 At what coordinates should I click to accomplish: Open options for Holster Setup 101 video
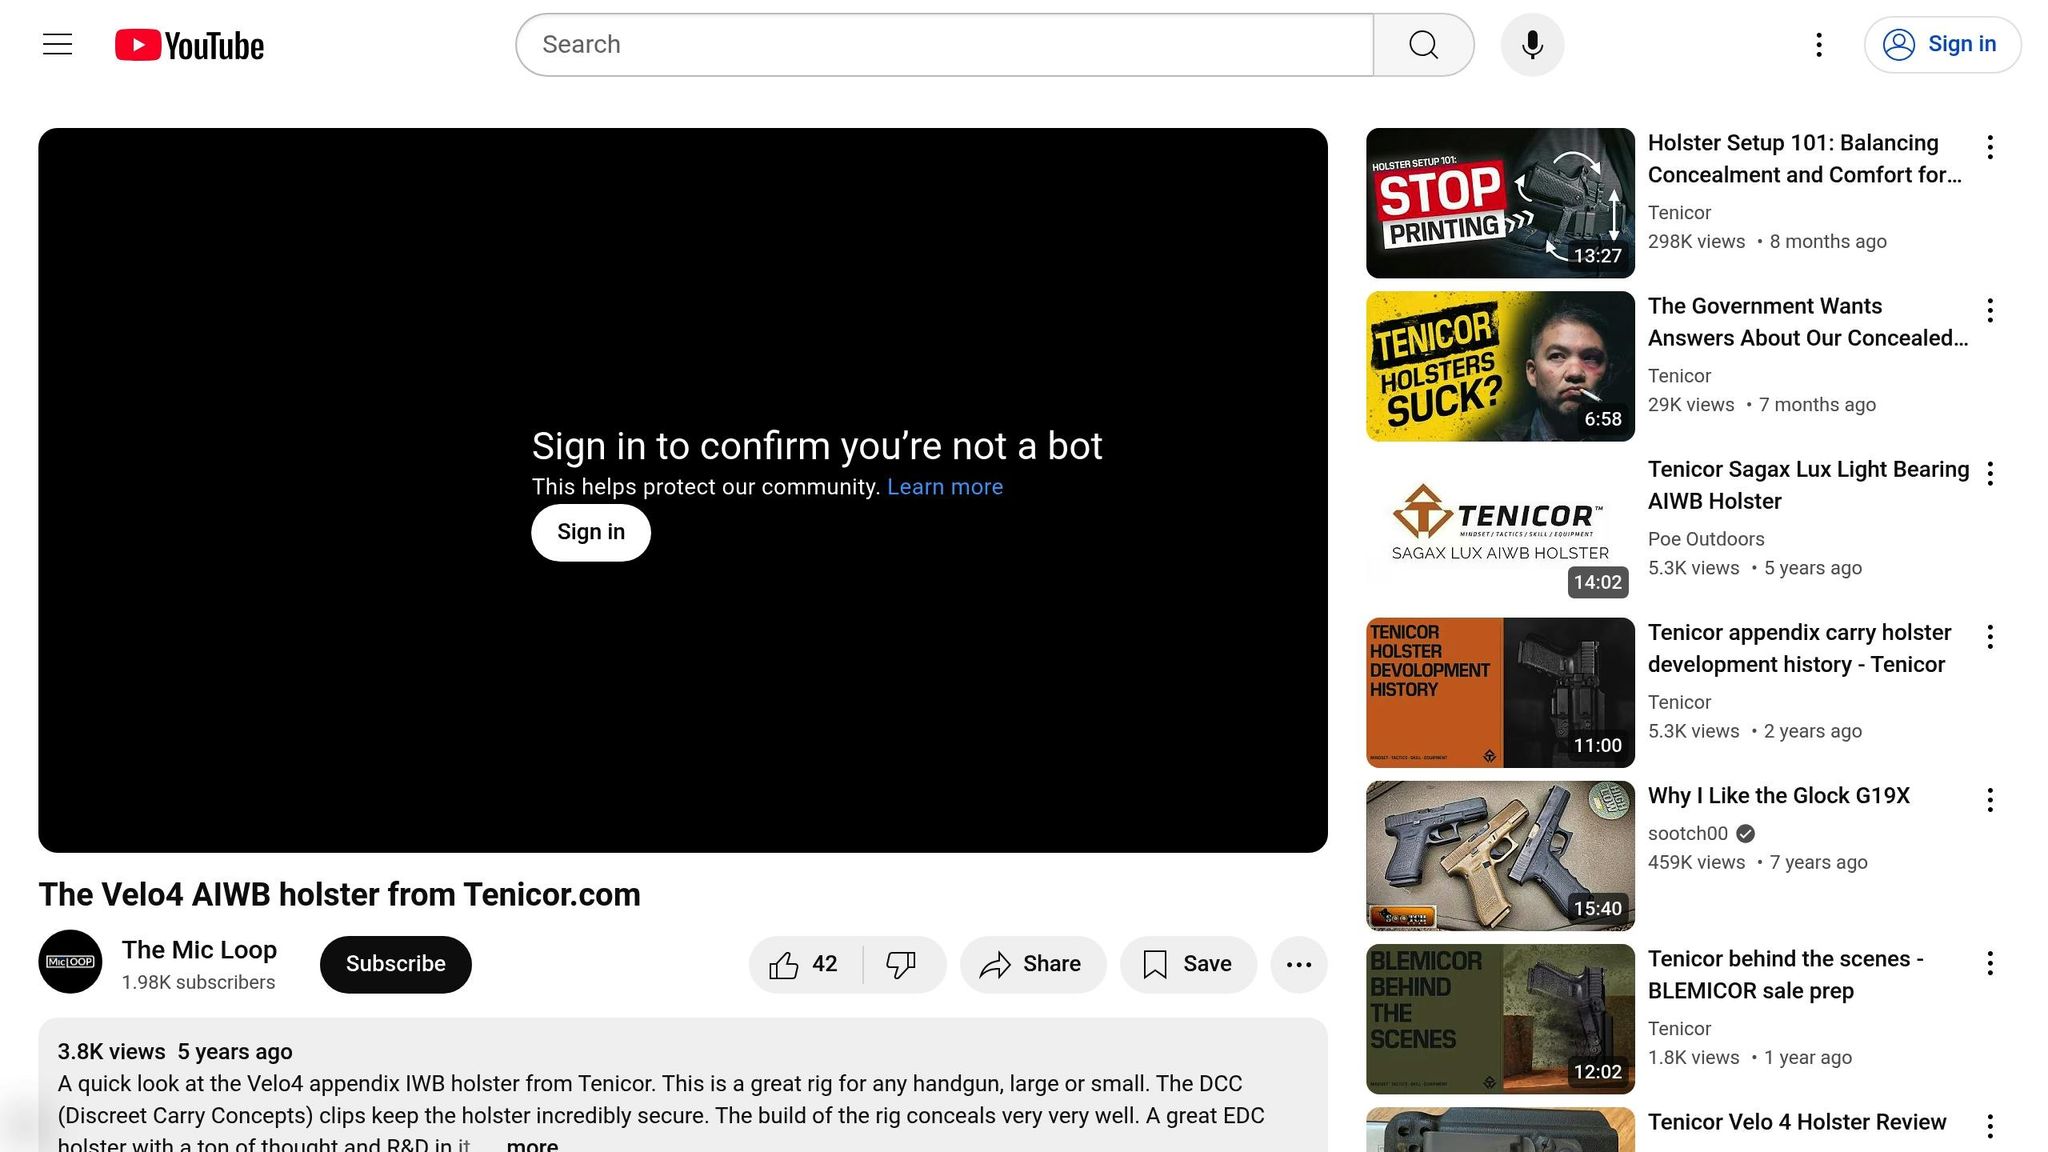tap(1990, 147)
